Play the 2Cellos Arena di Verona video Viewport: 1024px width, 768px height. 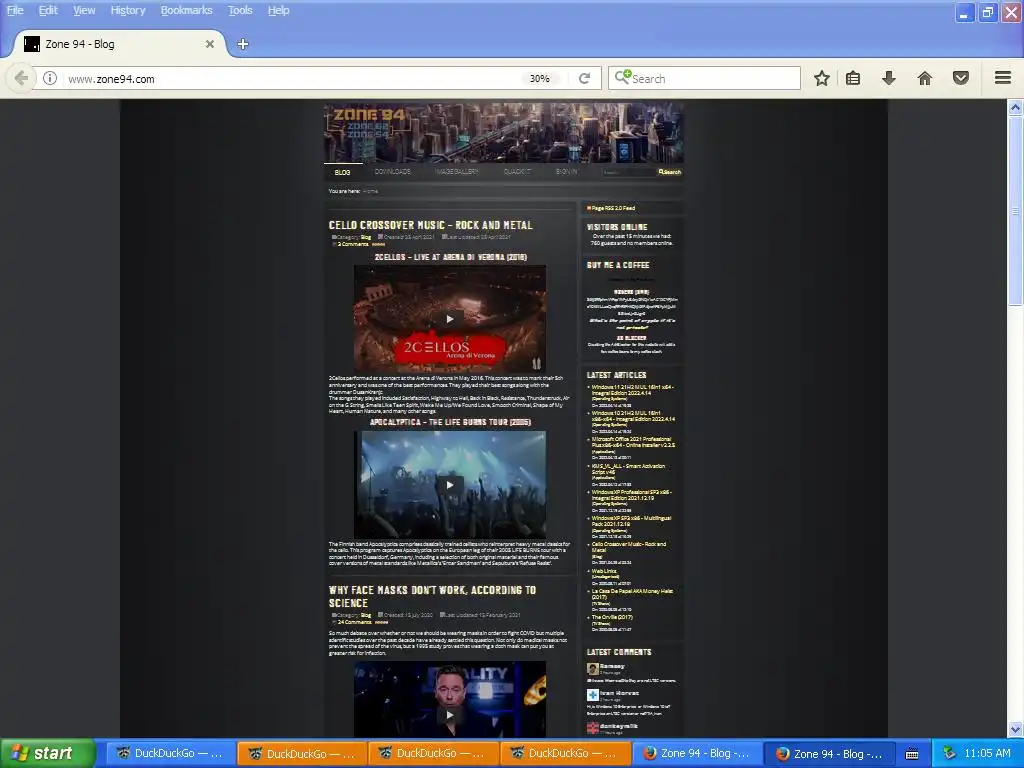coord(449,319)
